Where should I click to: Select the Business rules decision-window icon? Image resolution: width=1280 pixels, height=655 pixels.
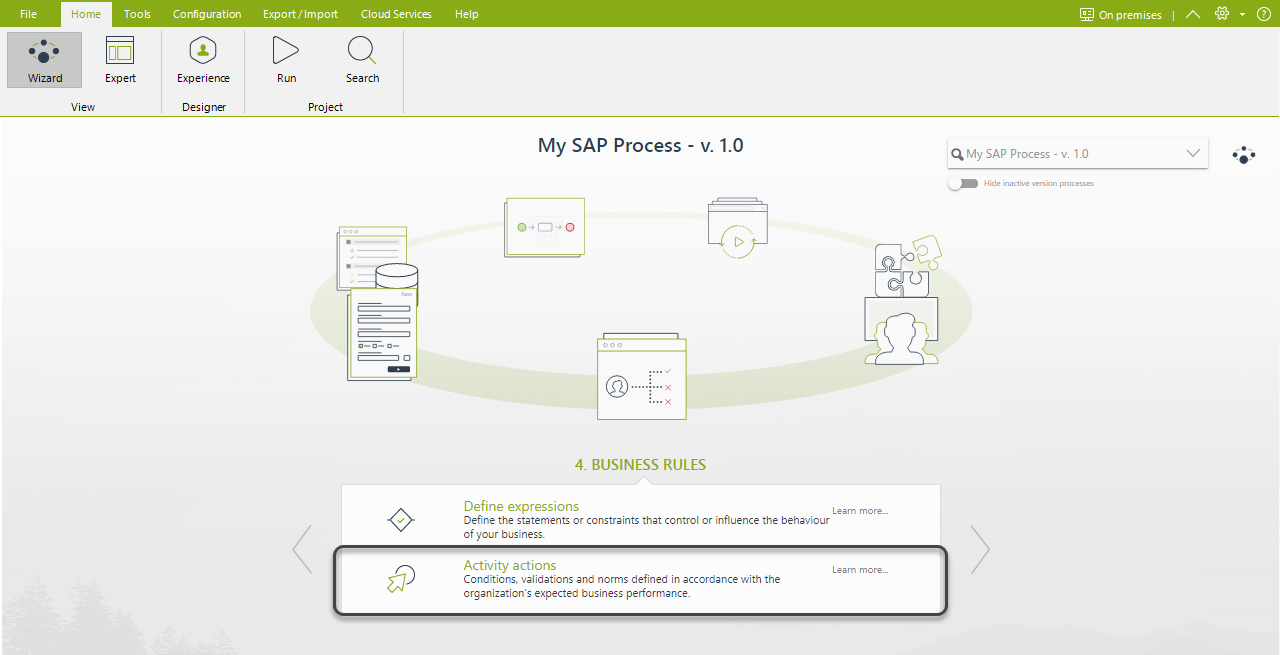642,377
